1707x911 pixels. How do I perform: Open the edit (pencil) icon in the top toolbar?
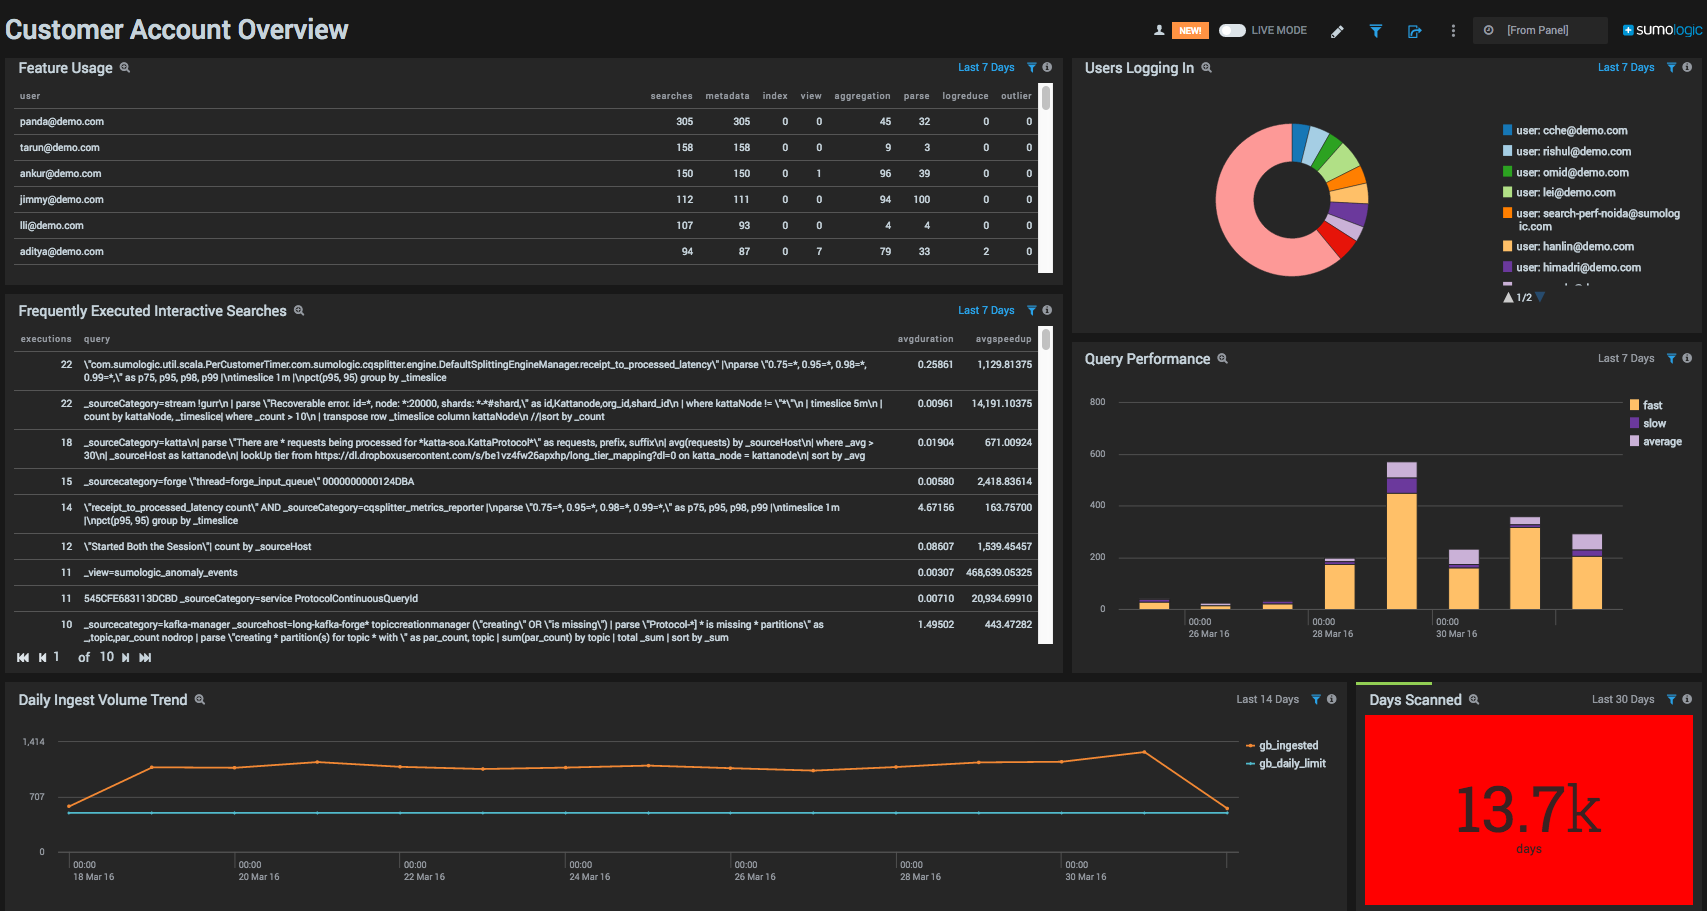point(1337,31)
